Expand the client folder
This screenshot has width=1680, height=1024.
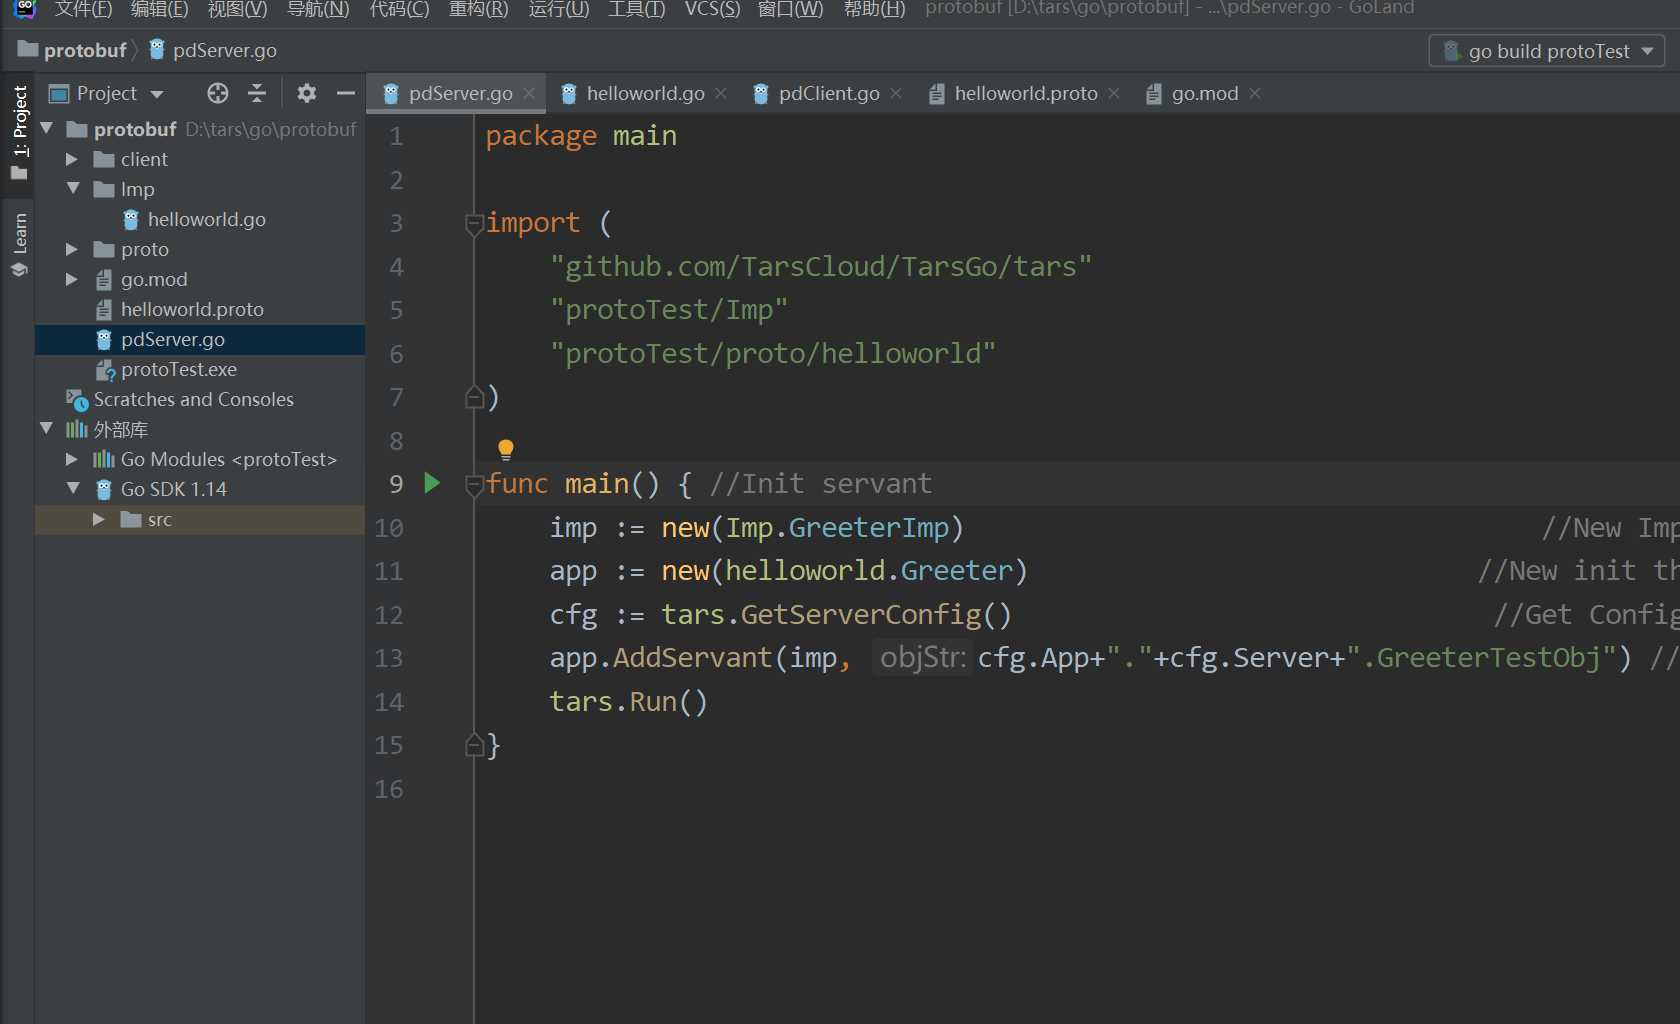(71, 159)
